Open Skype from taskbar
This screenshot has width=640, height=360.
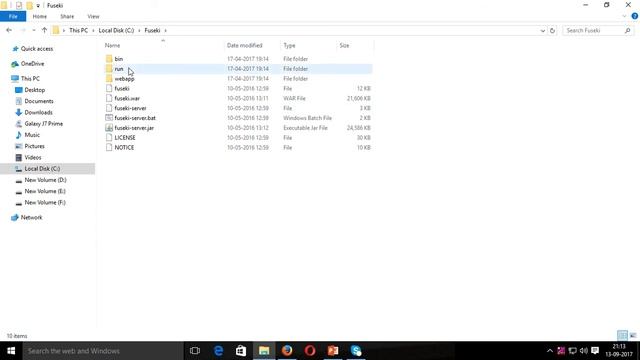click(x=356, y=351)
